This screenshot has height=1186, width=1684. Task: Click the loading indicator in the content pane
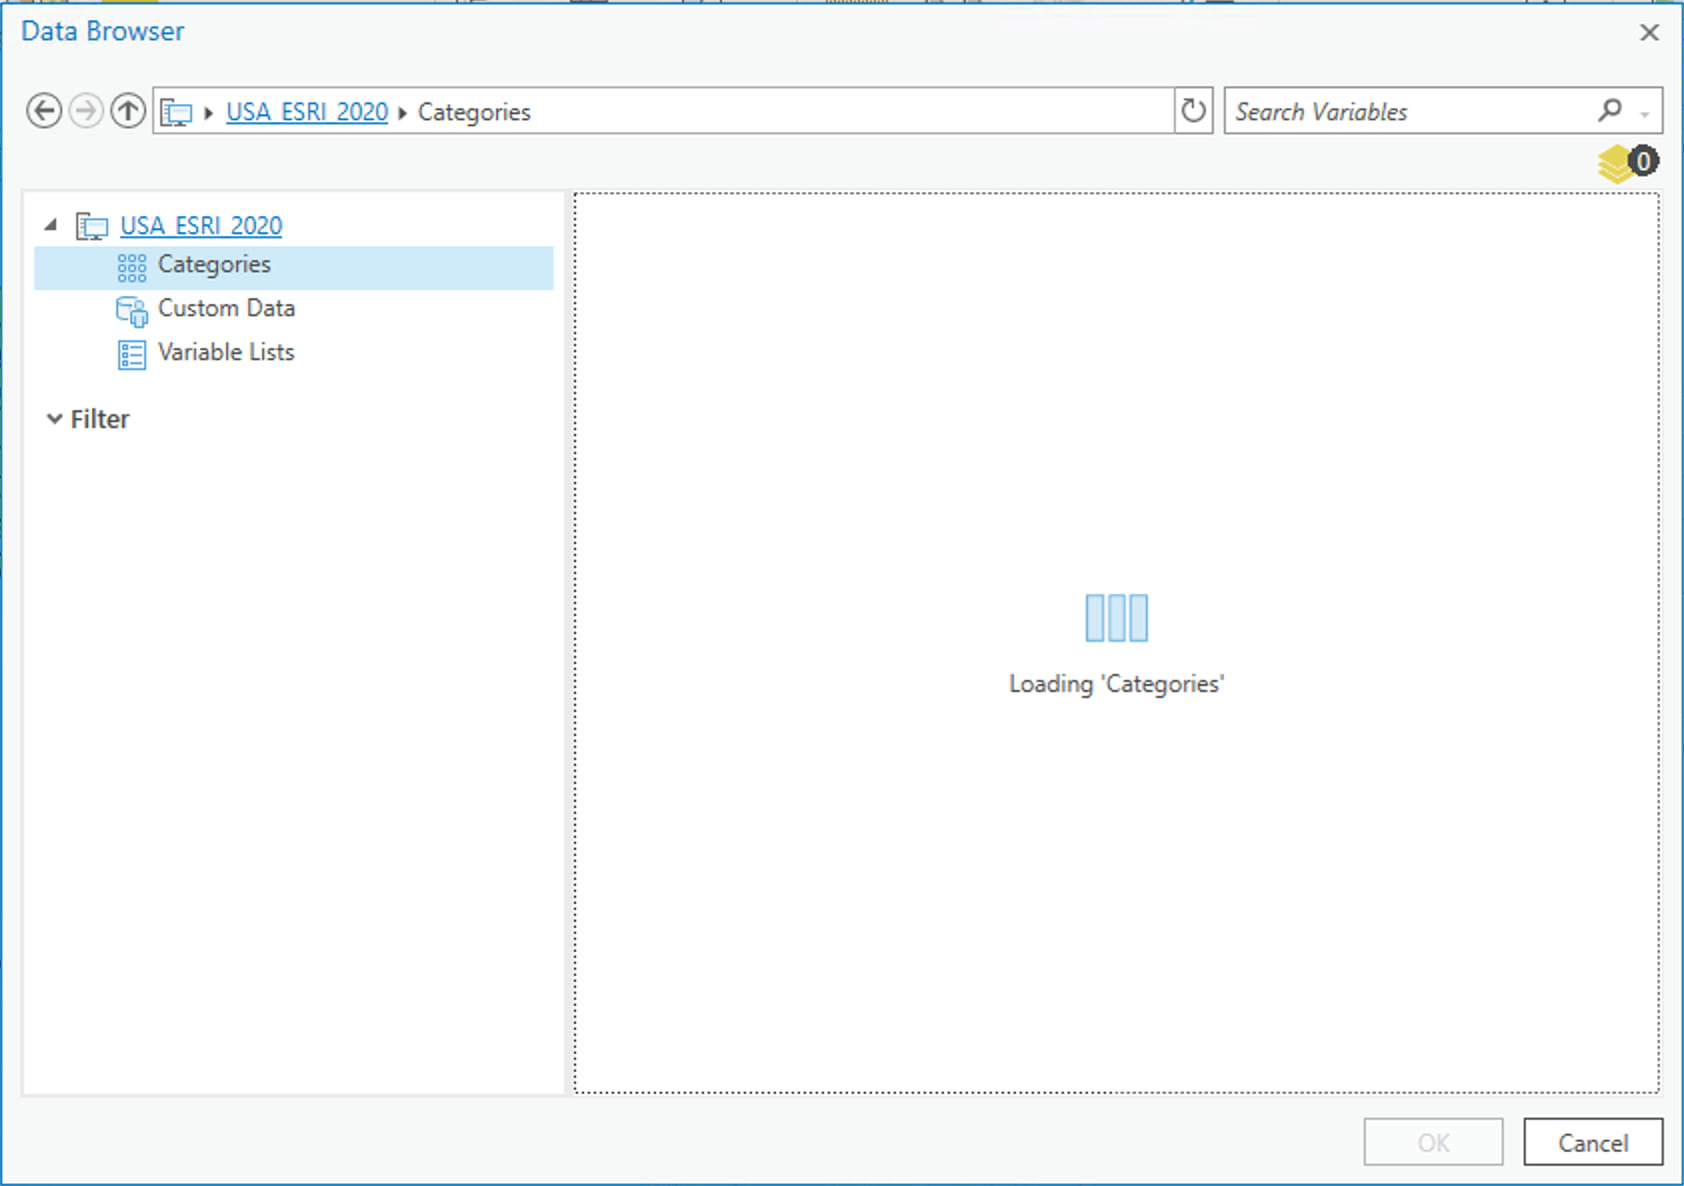tap(1117, 618)
